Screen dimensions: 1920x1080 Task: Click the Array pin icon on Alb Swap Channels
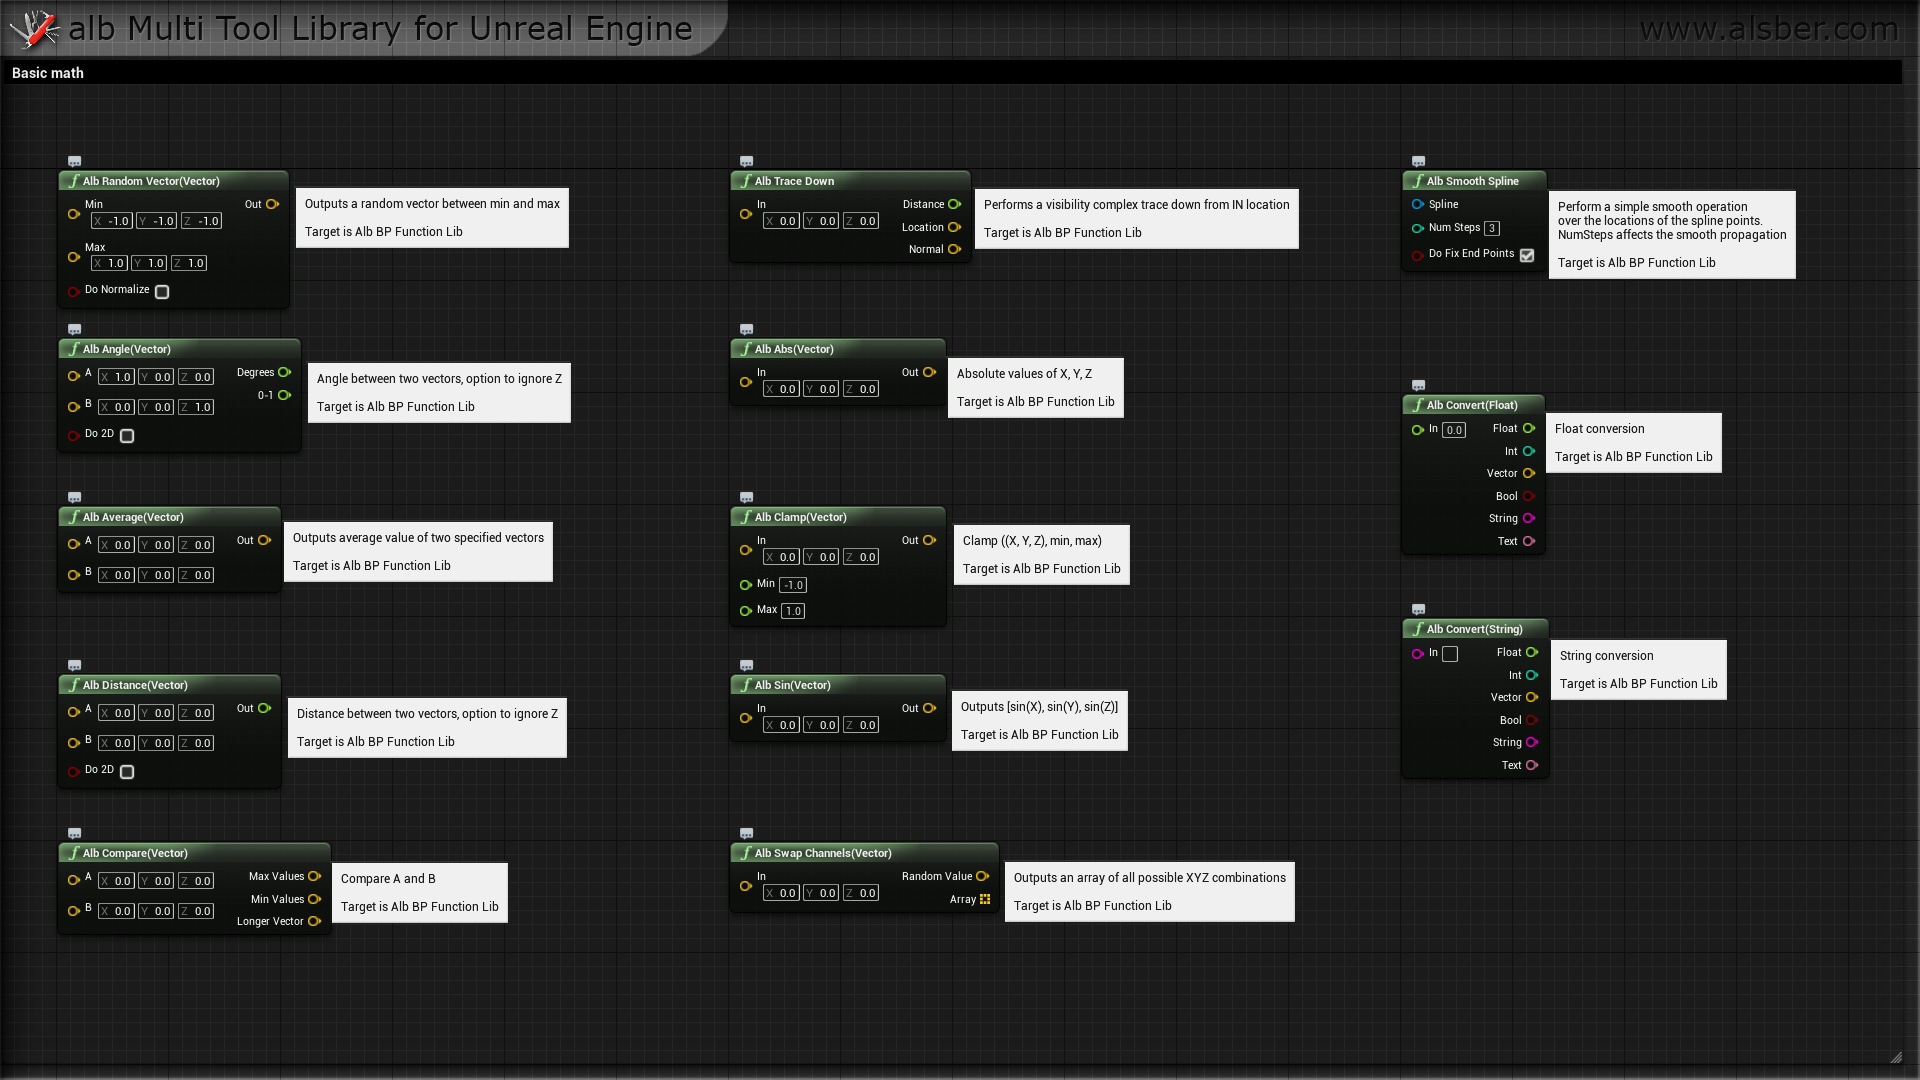[985, 899]
